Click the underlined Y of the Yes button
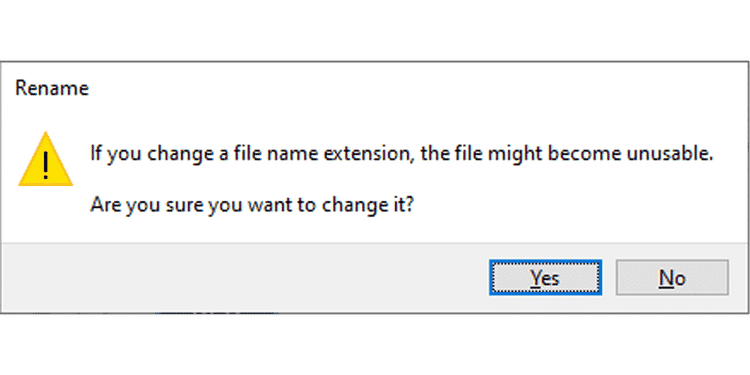 [x=535, y=277]
